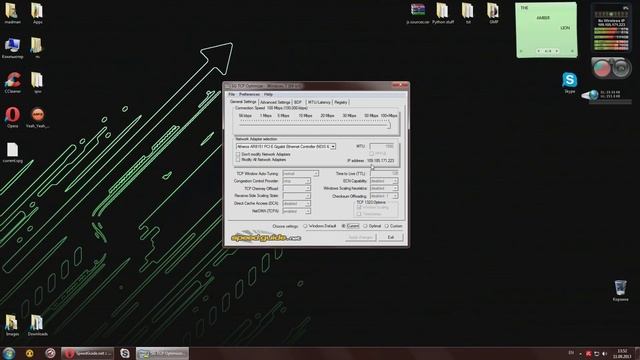Open Windows Scaling heuristics dropdown
The height and width of the screenshot is (360, 640).
point(395,188)
